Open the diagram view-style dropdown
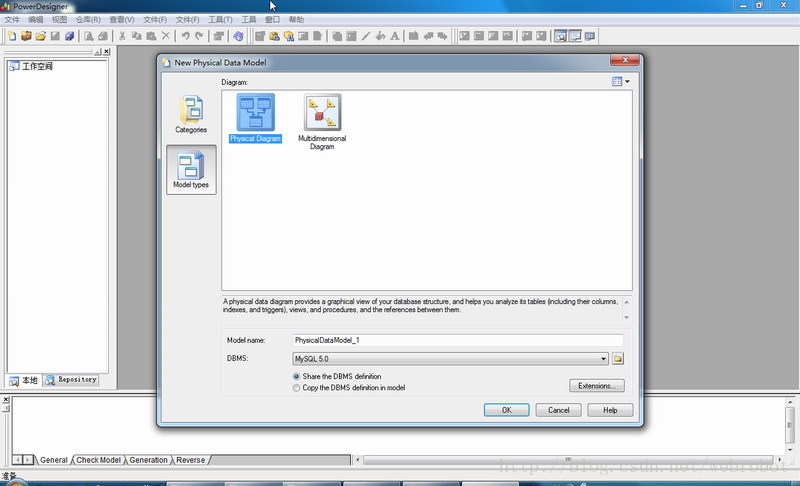Image resolution: width=800 pixels, height=486 pixels. (x=621, y=82)
